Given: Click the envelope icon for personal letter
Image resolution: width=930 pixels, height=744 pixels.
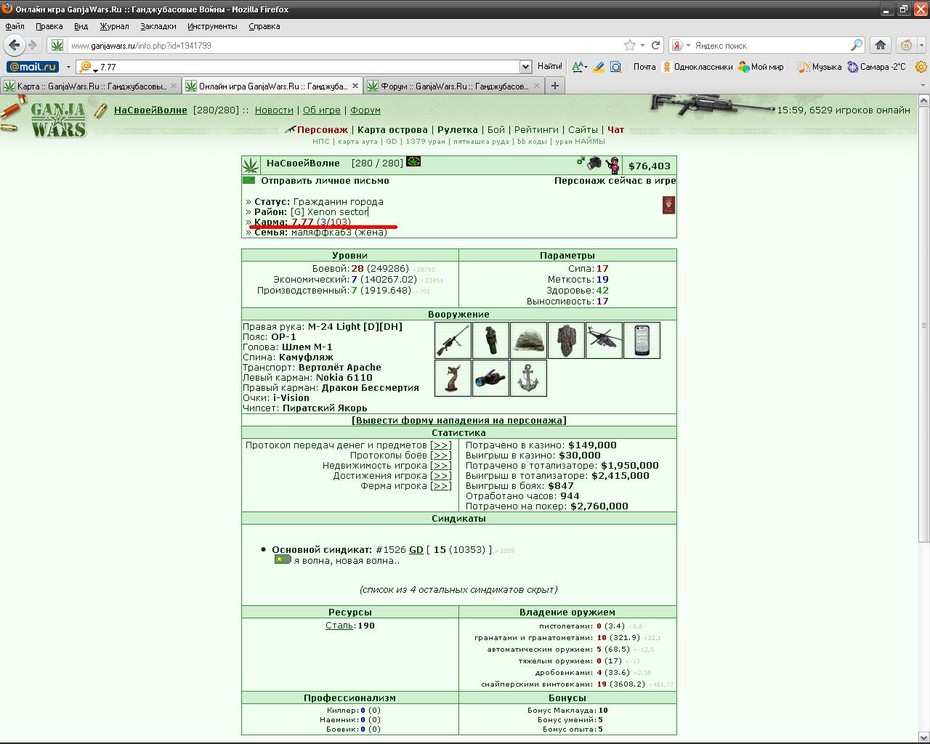Looking at the screenshot, I should 249,180.
